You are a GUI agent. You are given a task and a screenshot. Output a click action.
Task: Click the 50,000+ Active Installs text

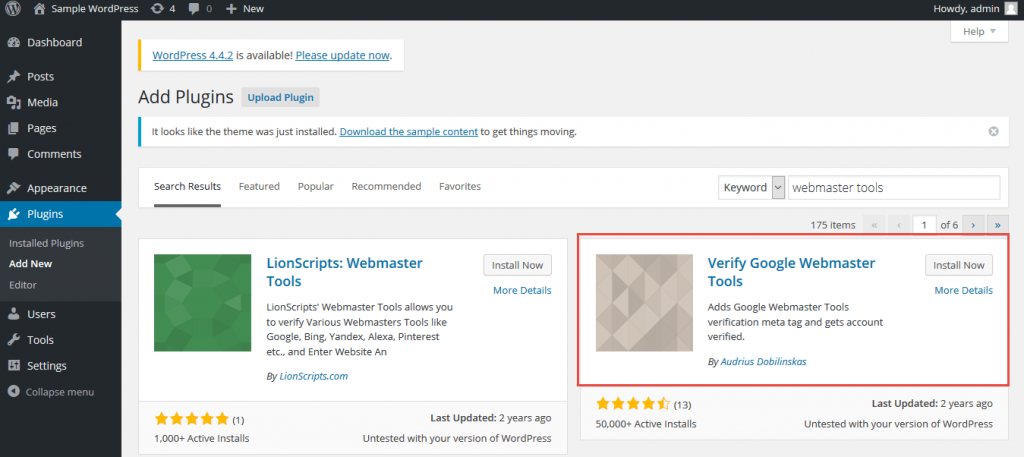646,424
